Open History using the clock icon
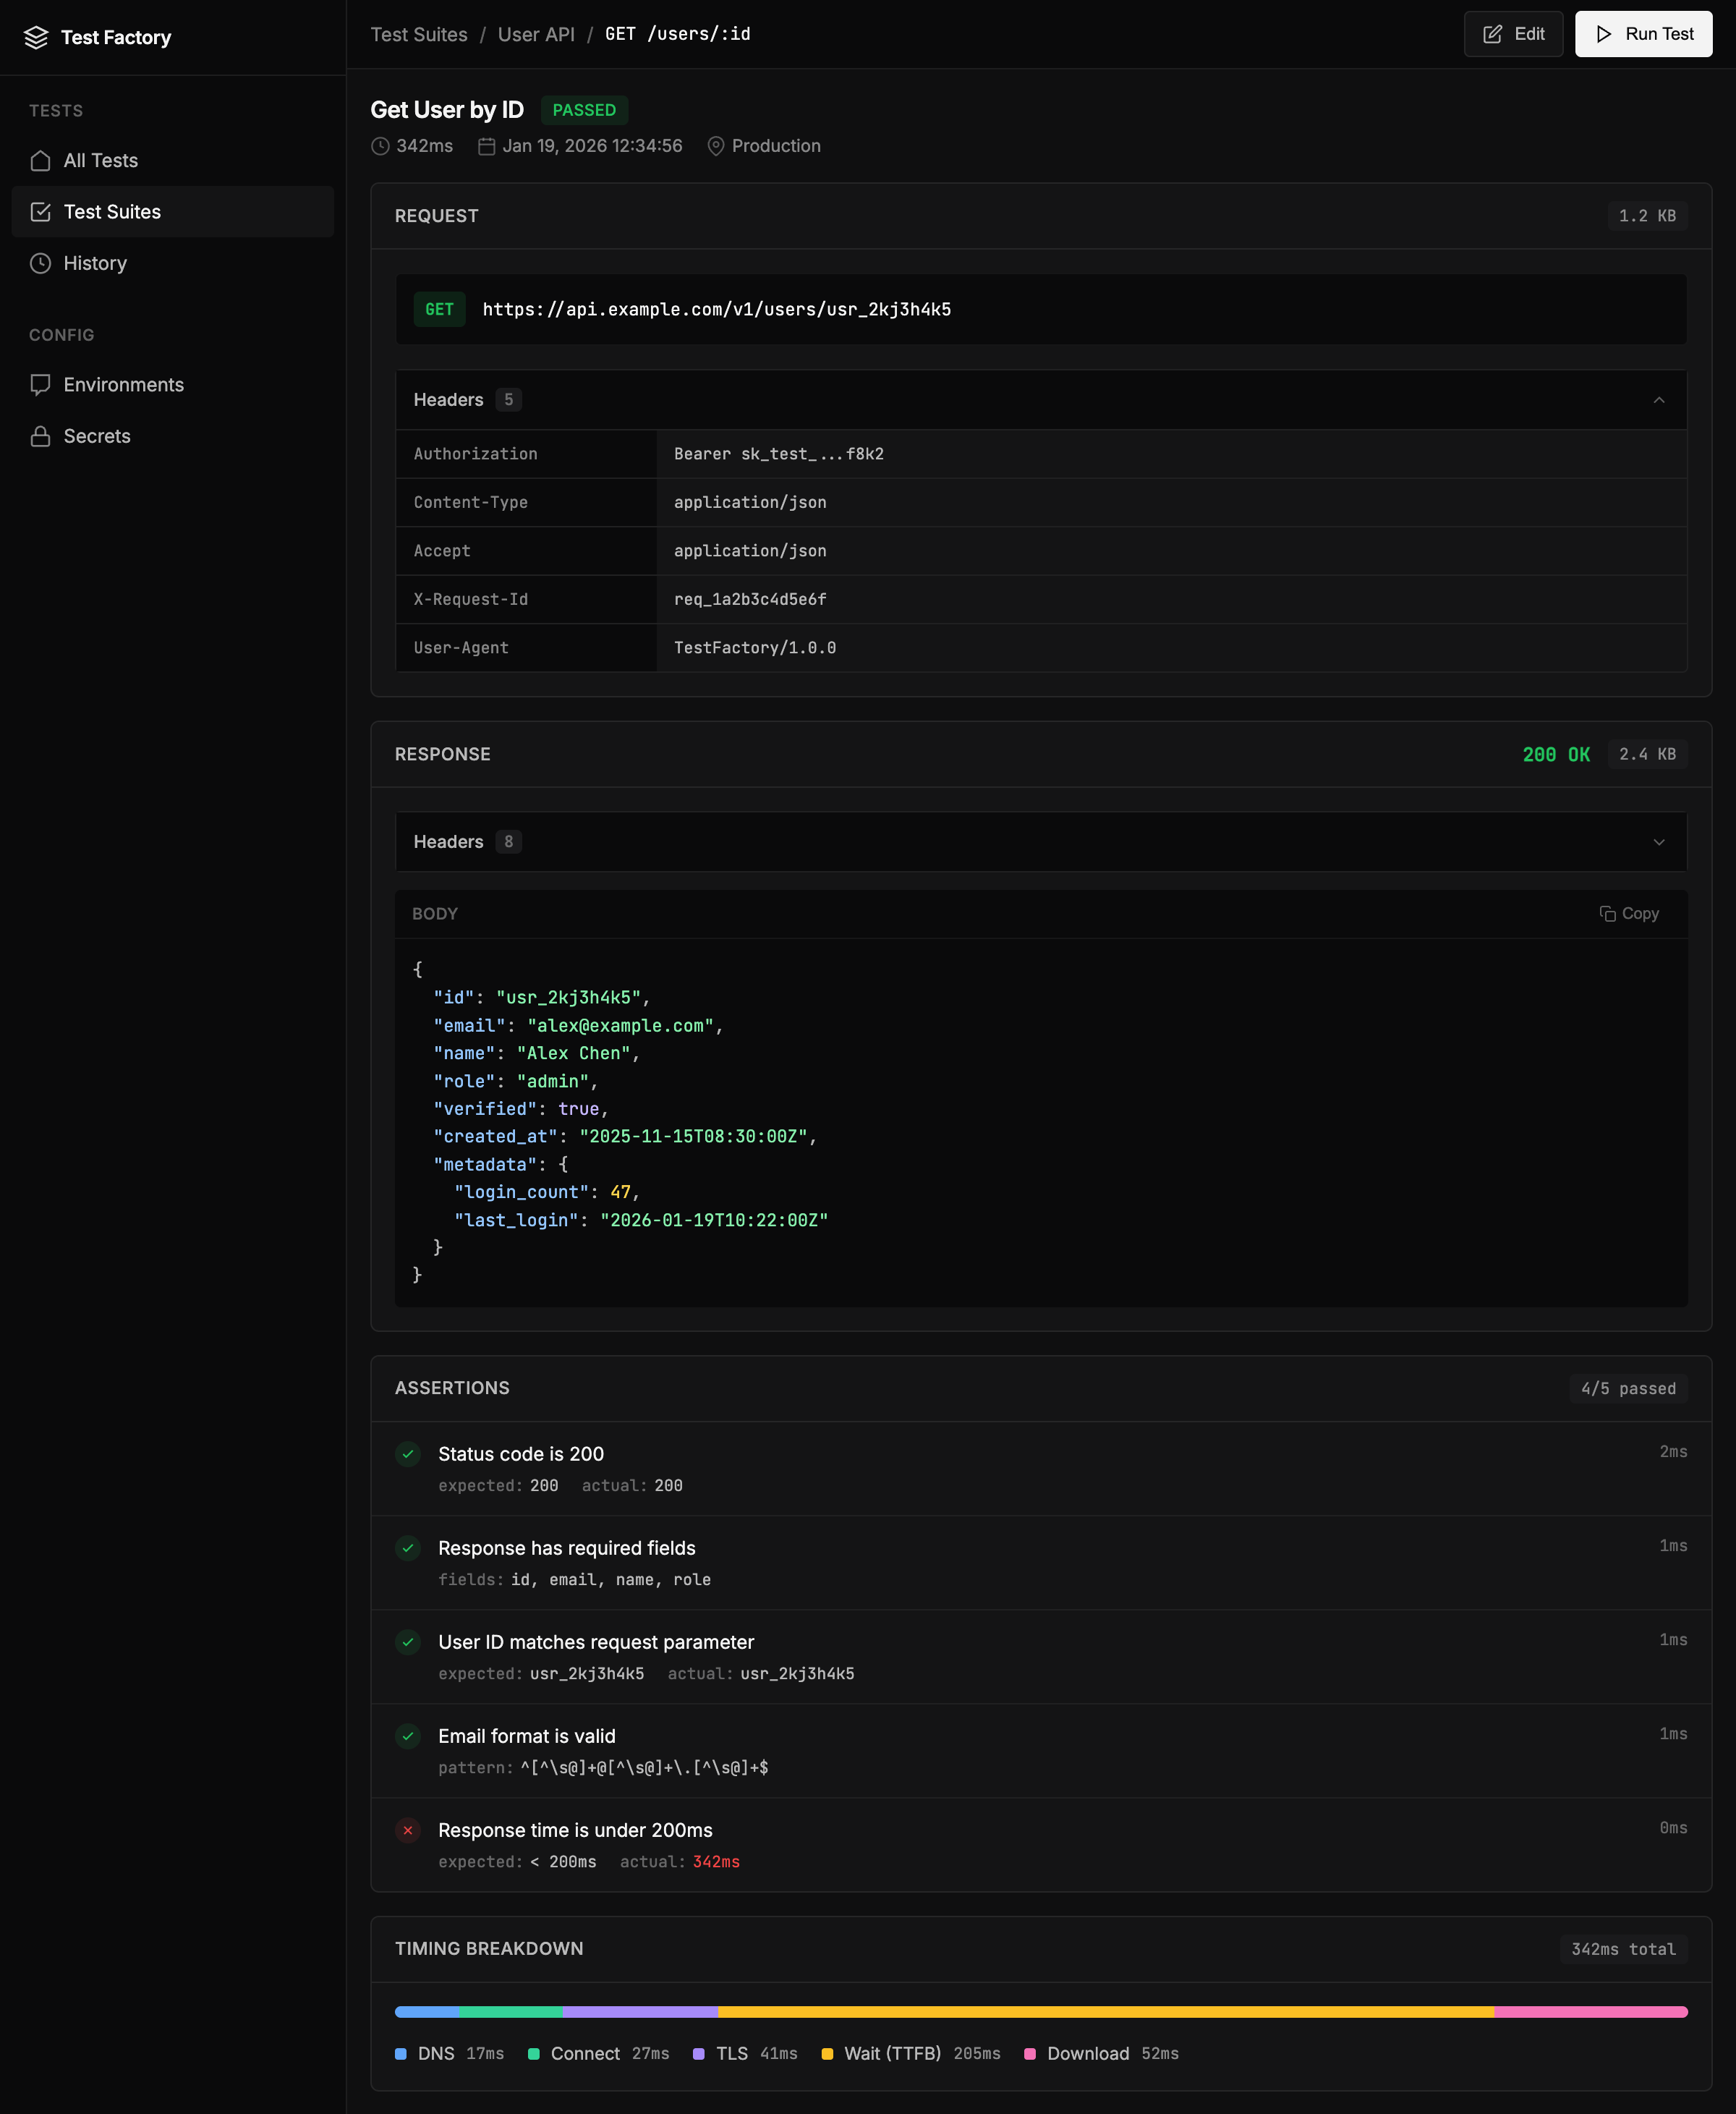The image size is (1736, 2114). pyautogui.click(x=40, y=263)
